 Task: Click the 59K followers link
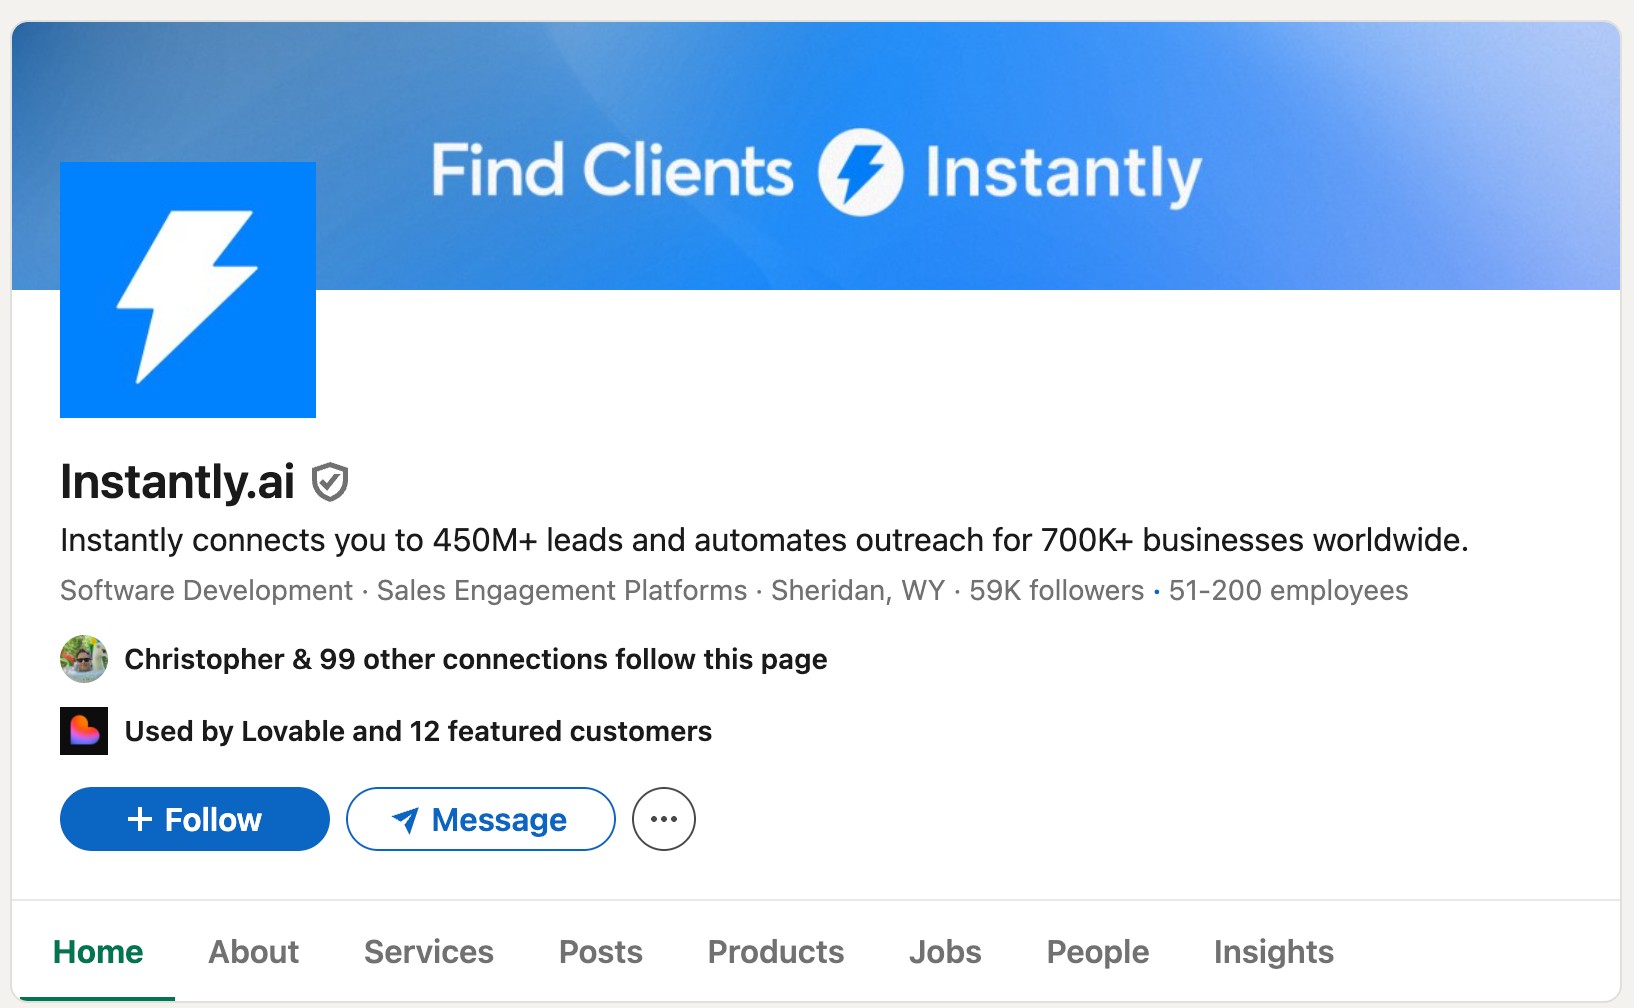(x=1054, y=590)
